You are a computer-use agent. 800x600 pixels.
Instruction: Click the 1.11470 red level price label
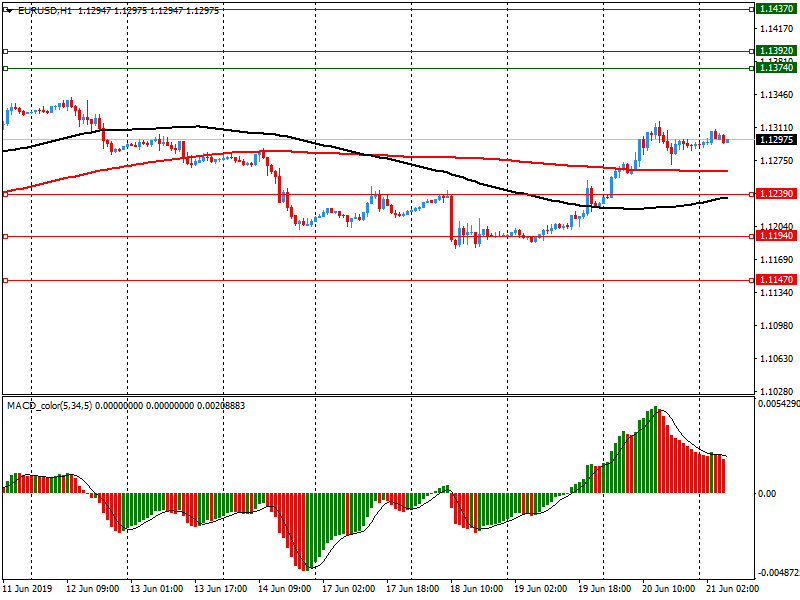776,280
